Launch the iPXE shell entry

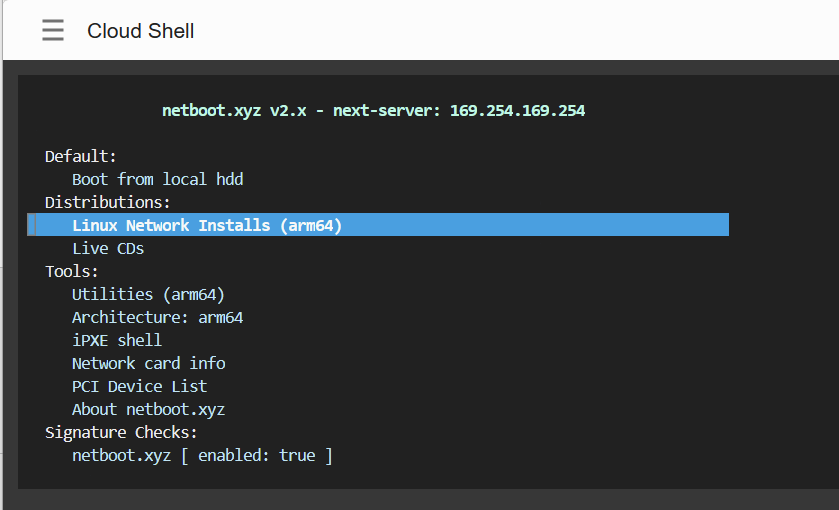(x=116, y=341)
